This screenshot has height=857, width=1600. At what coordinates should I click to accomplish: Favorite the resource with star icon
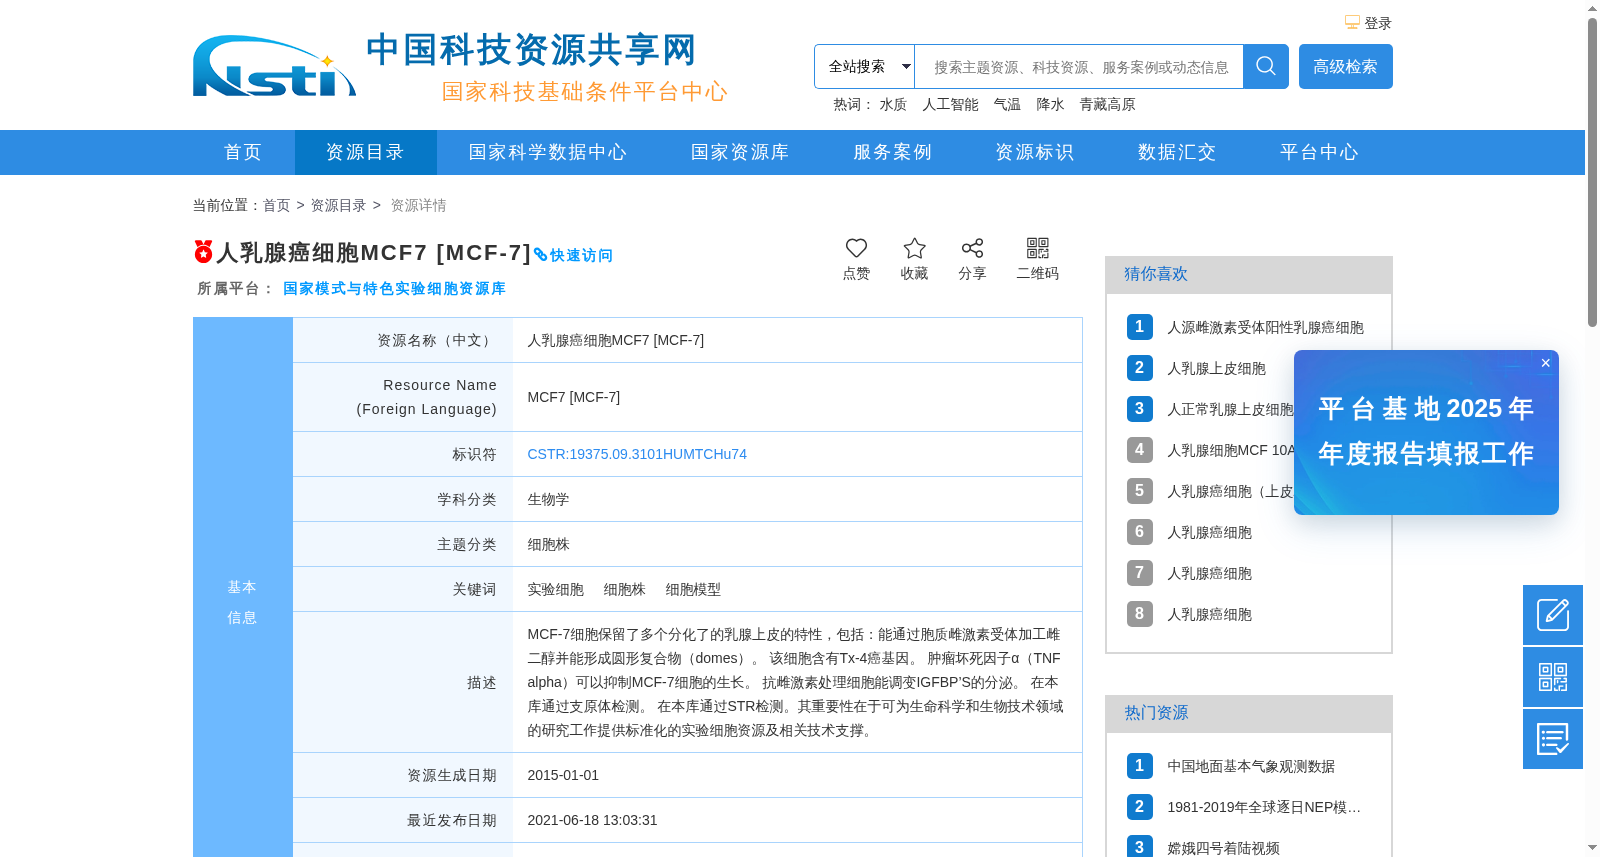914,248
